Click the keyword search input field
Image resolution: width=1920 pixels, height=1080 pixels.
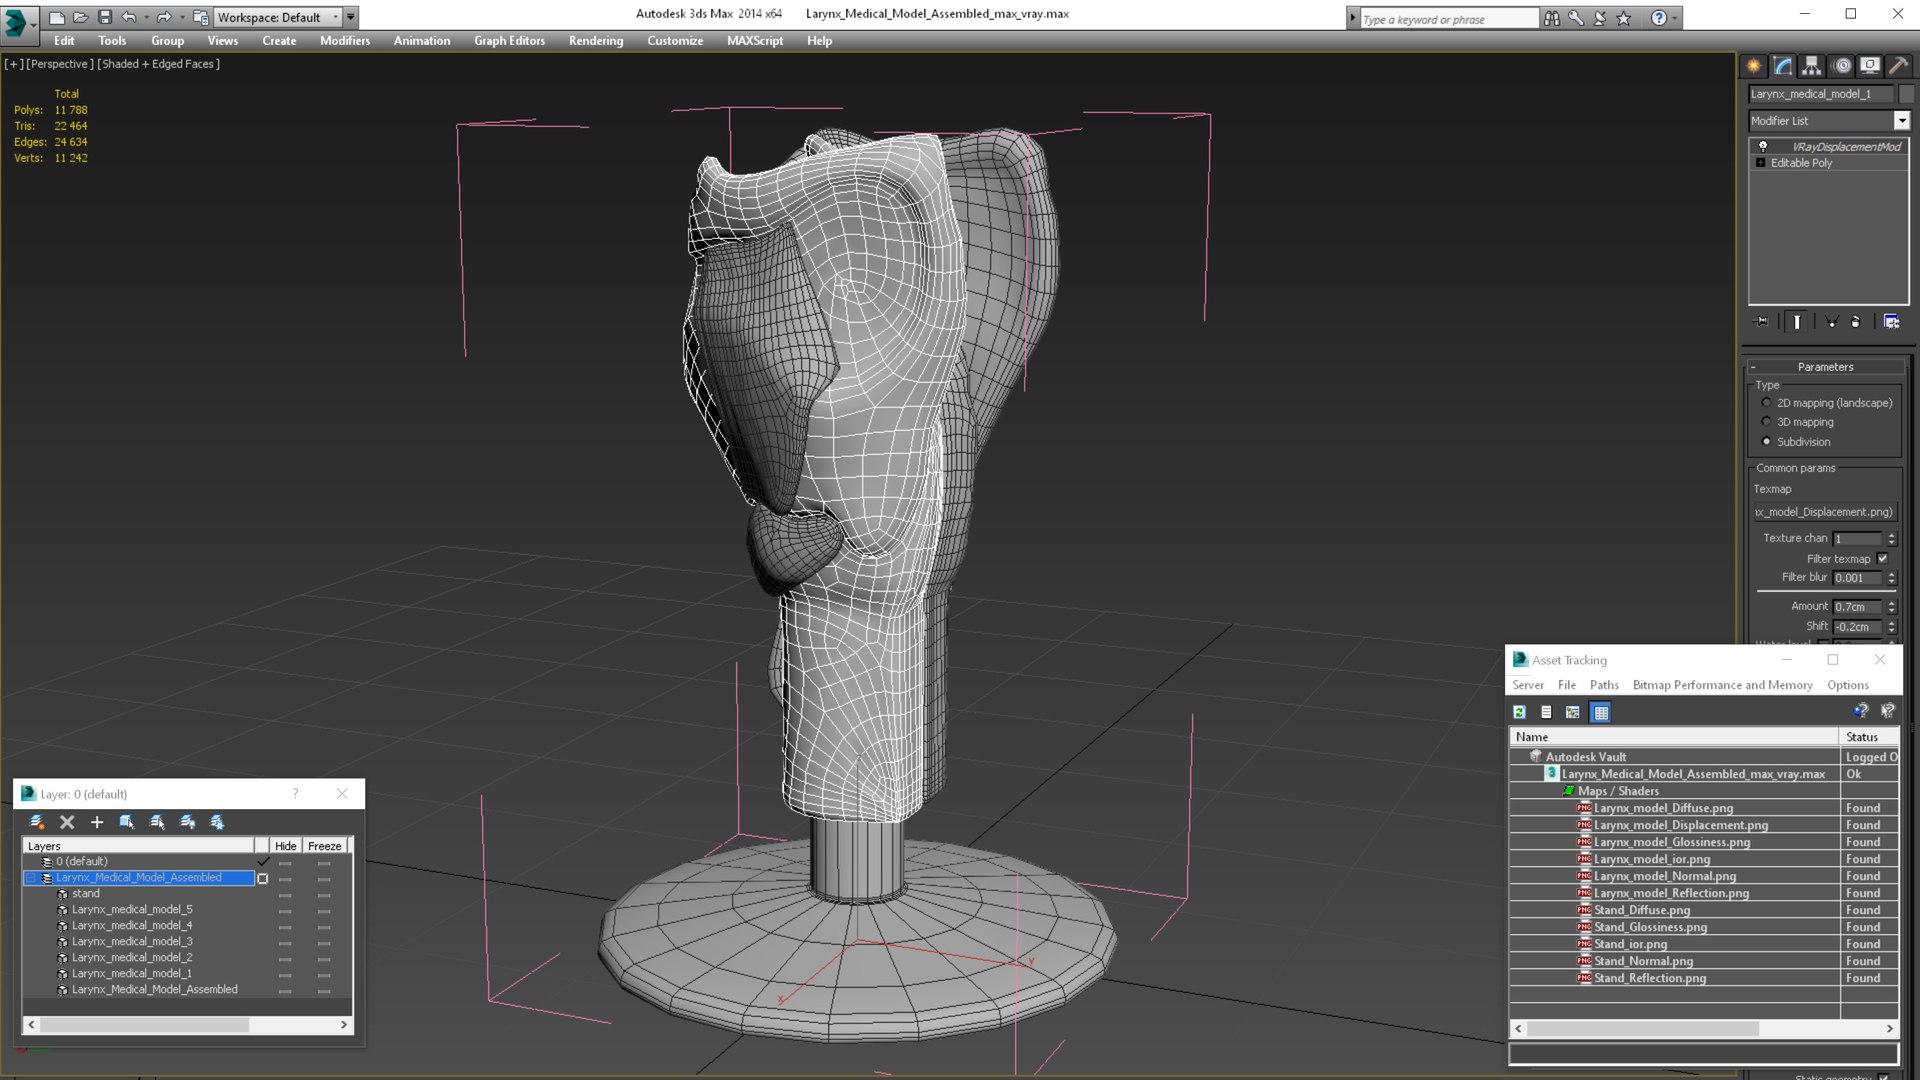[1448, 19]
